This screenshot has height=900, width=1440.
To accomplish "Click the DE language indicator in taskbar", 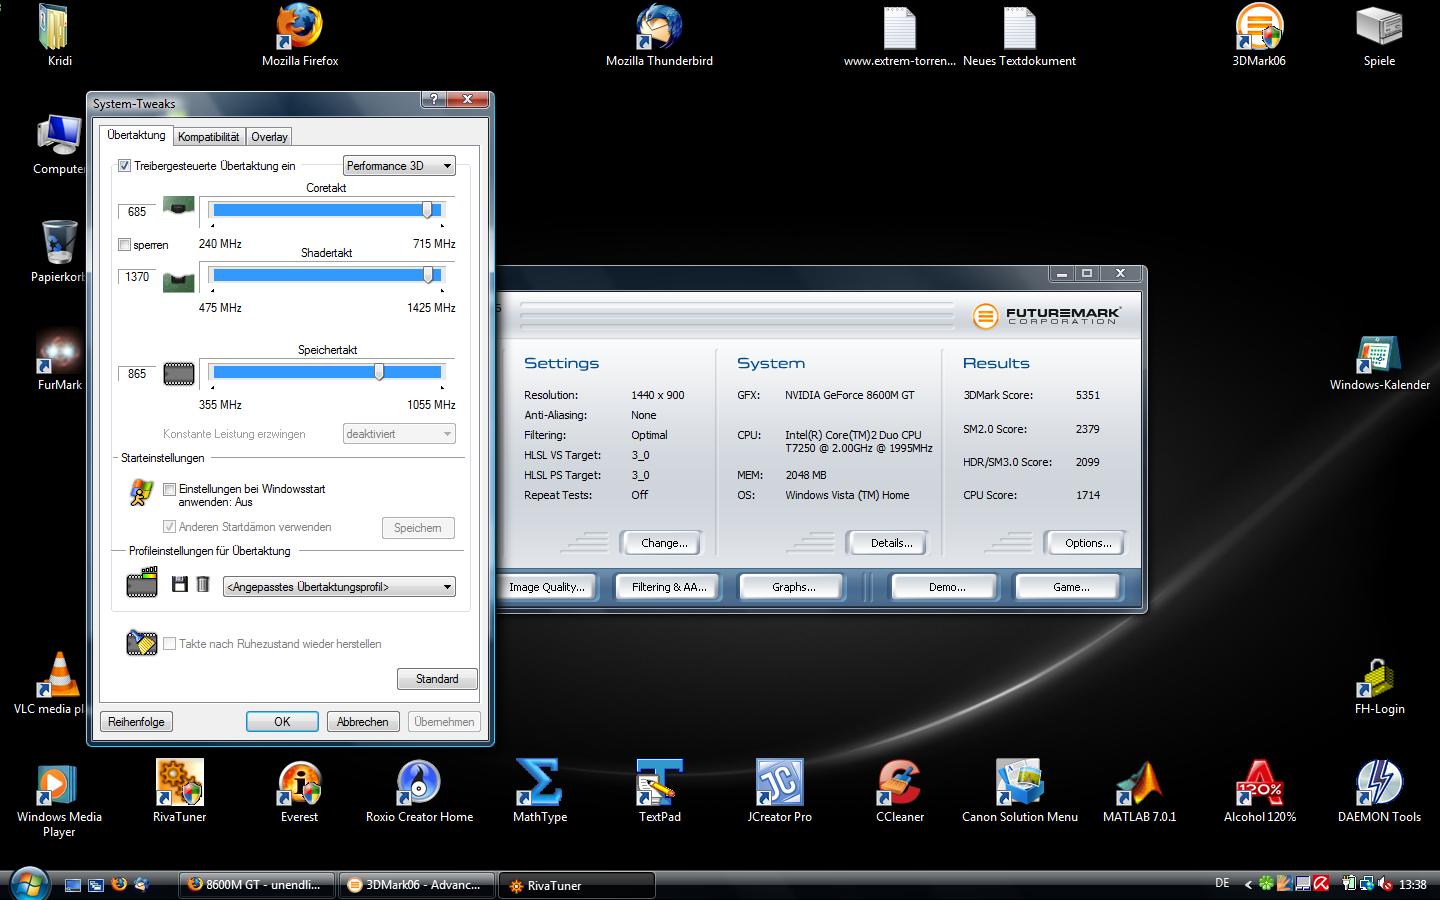I will 1222,884.
